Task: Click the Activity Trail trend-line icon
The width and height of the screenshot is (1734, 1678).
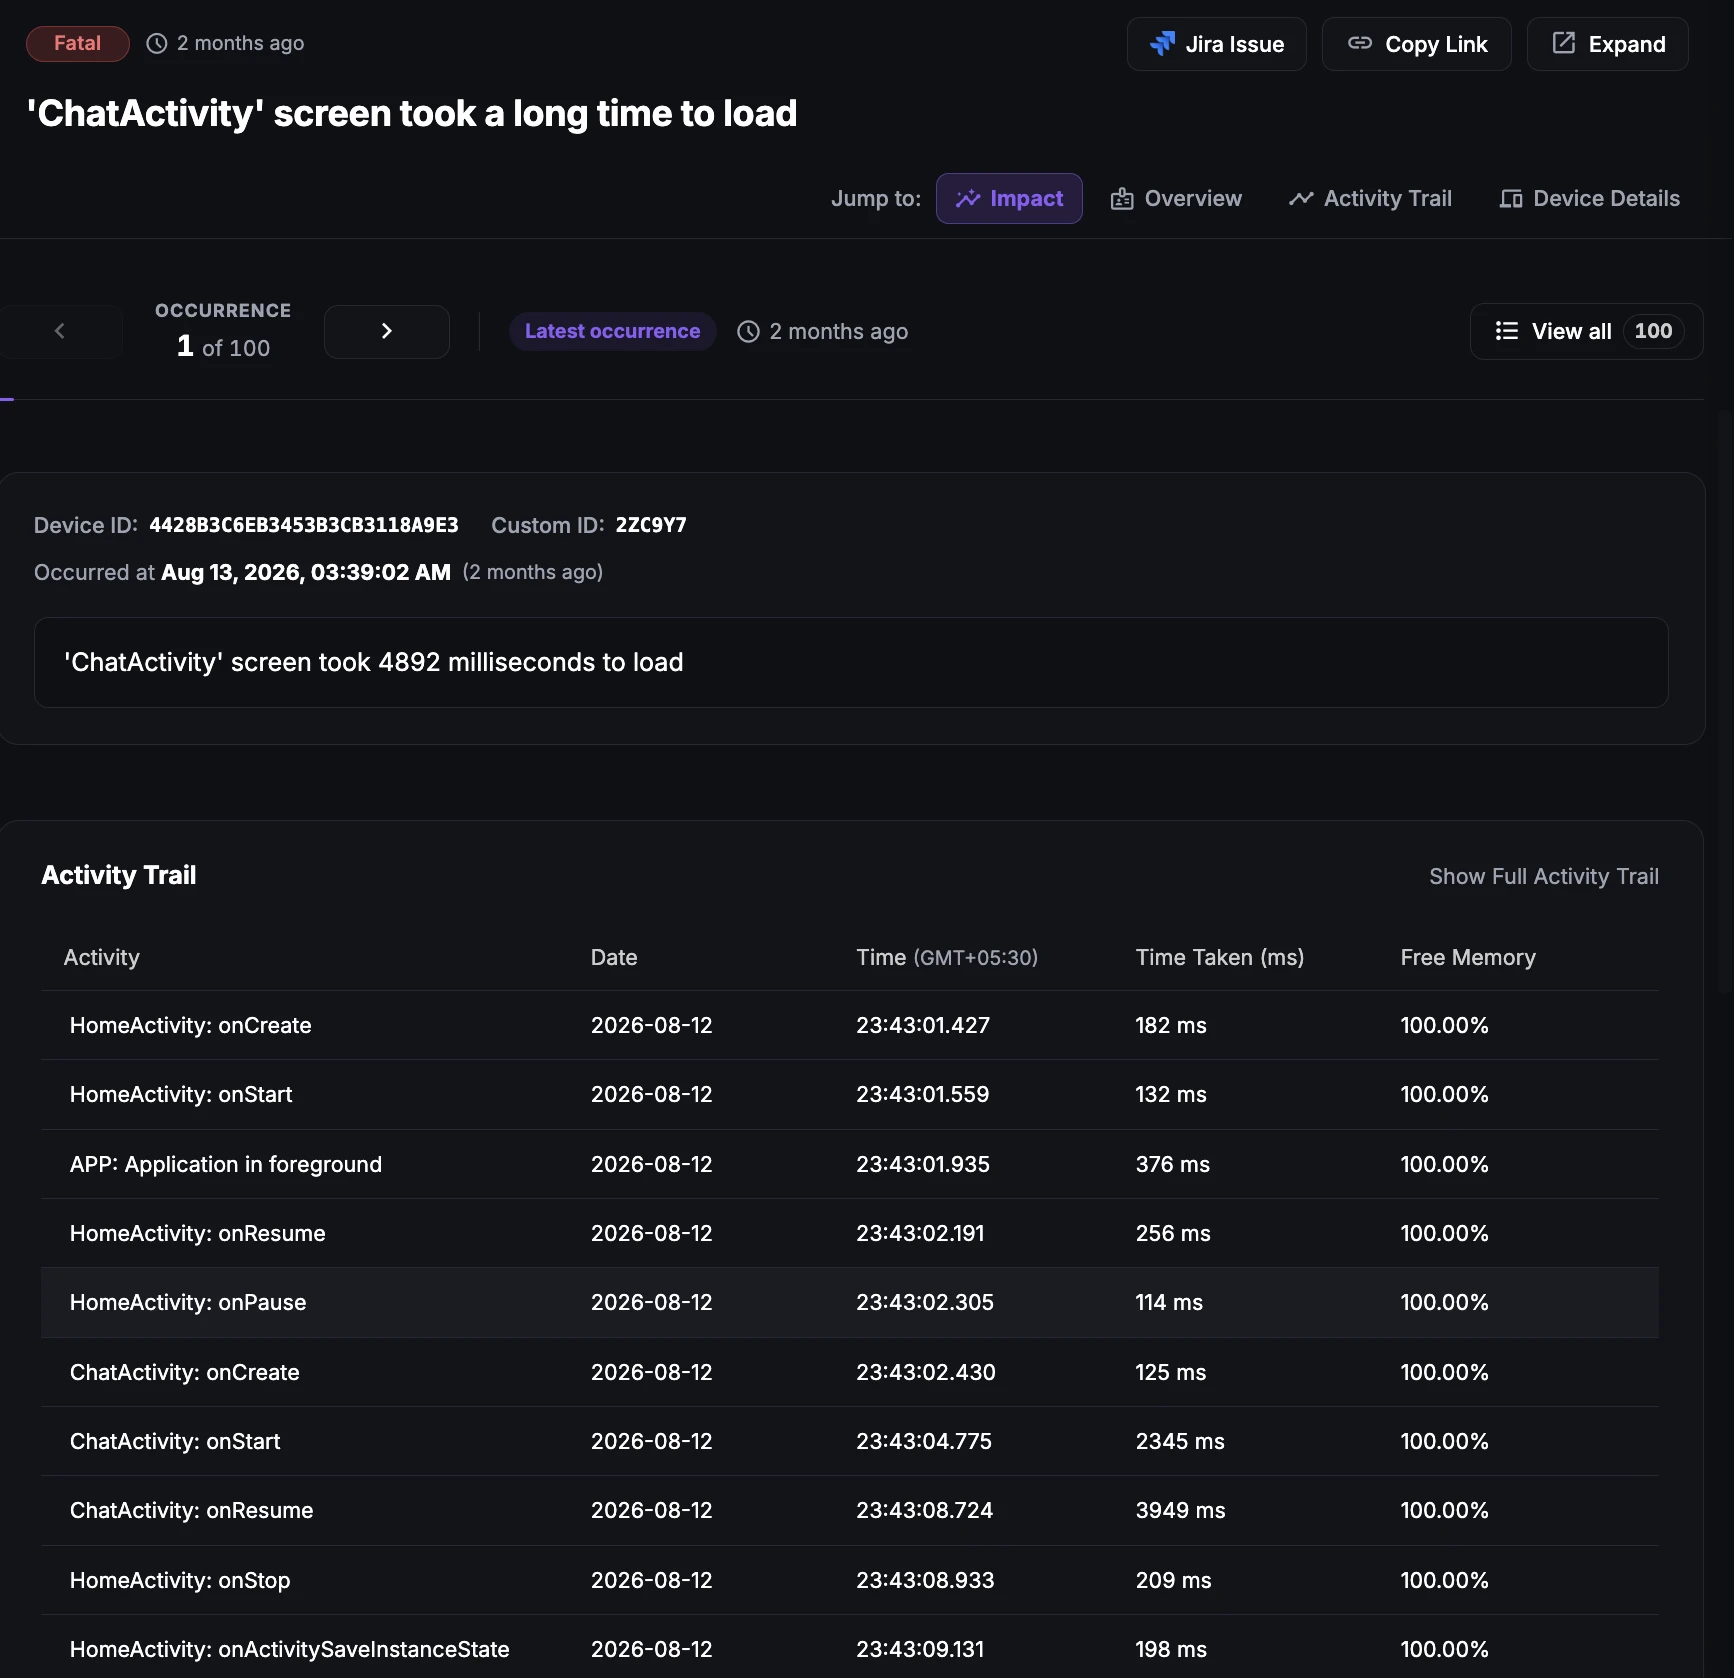Action: [1301, 198]
